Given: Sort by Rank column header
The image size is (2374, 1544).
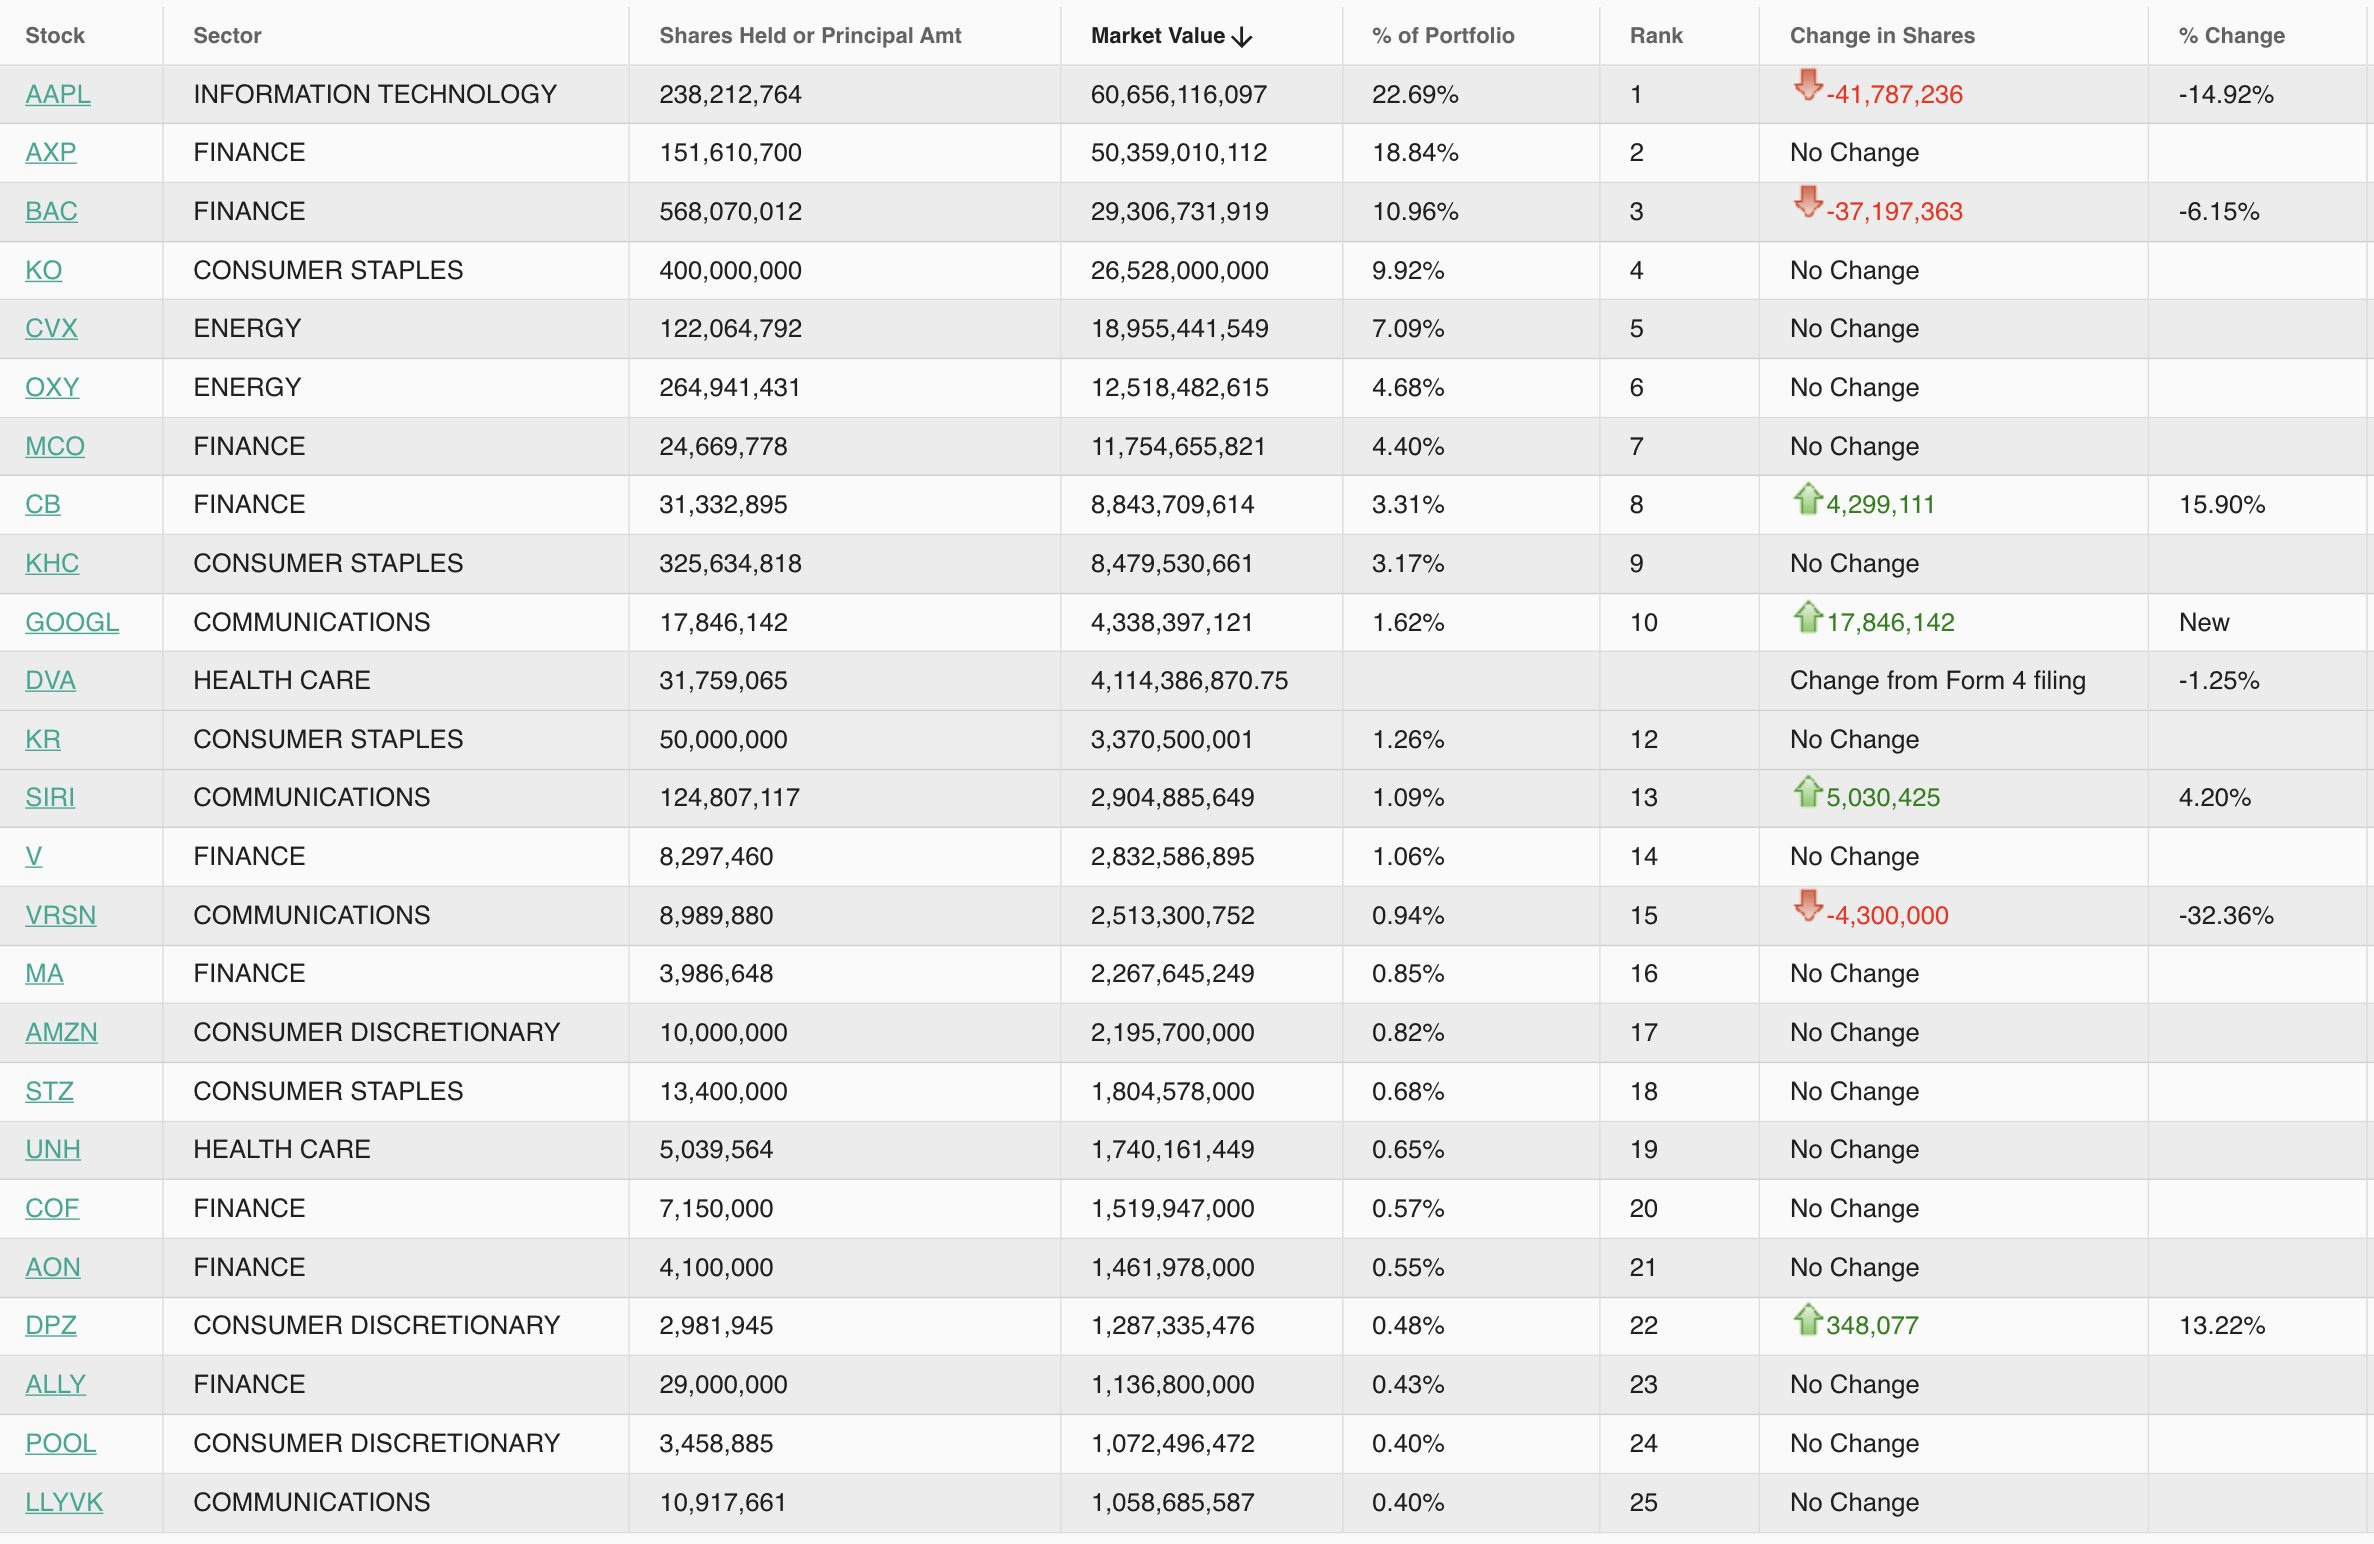Looking at the screenshot, I should coord(1656,36).
